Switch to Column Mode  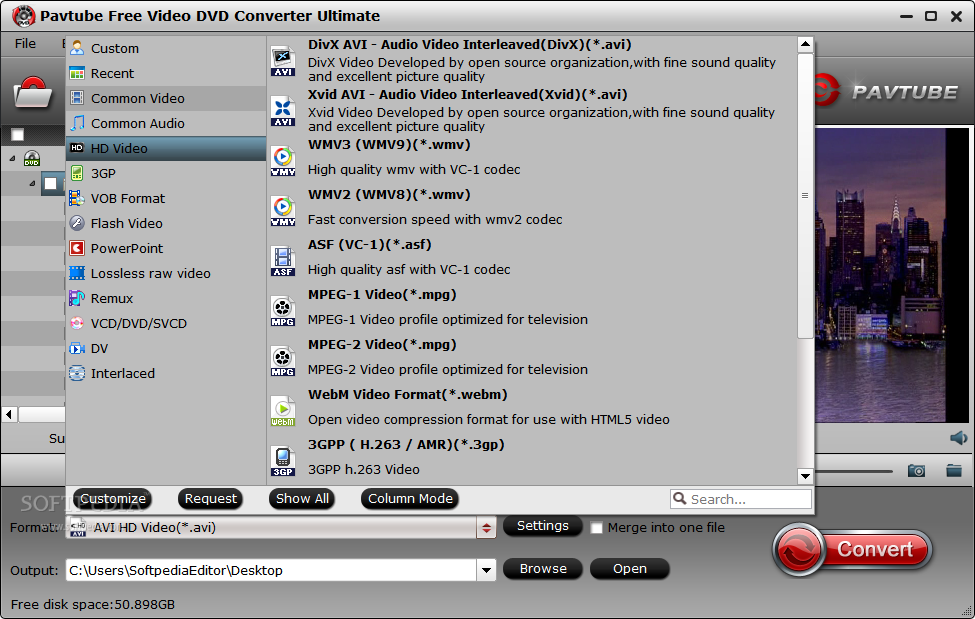(x=410, y=498)
